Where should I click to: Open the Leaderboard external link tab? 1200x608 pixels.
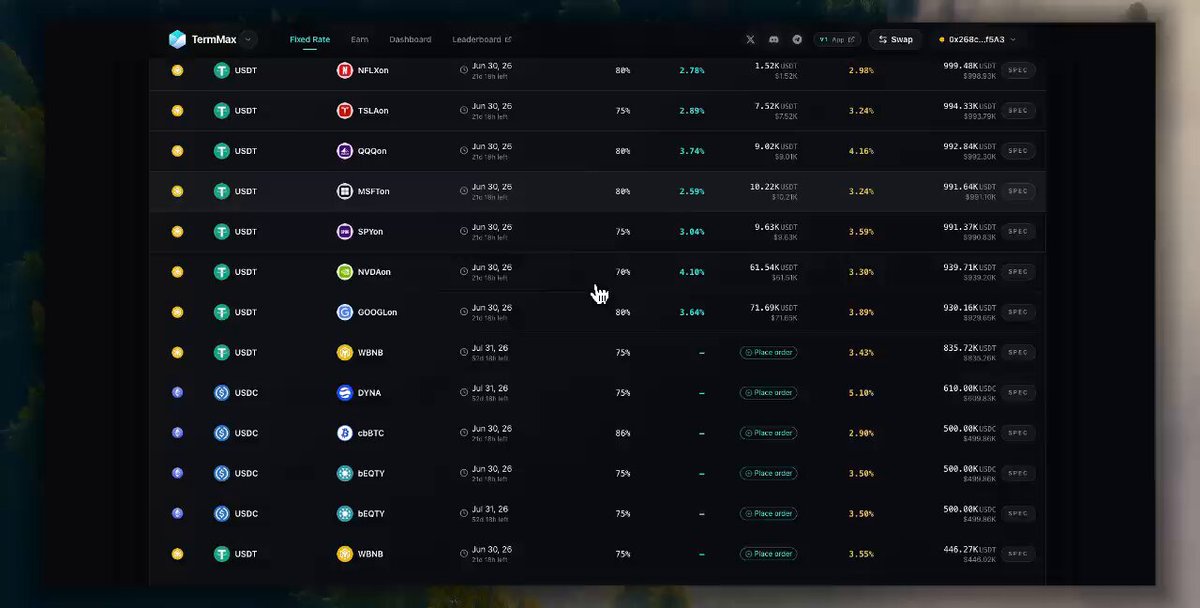pyautogui.click(x=482, y=40)
